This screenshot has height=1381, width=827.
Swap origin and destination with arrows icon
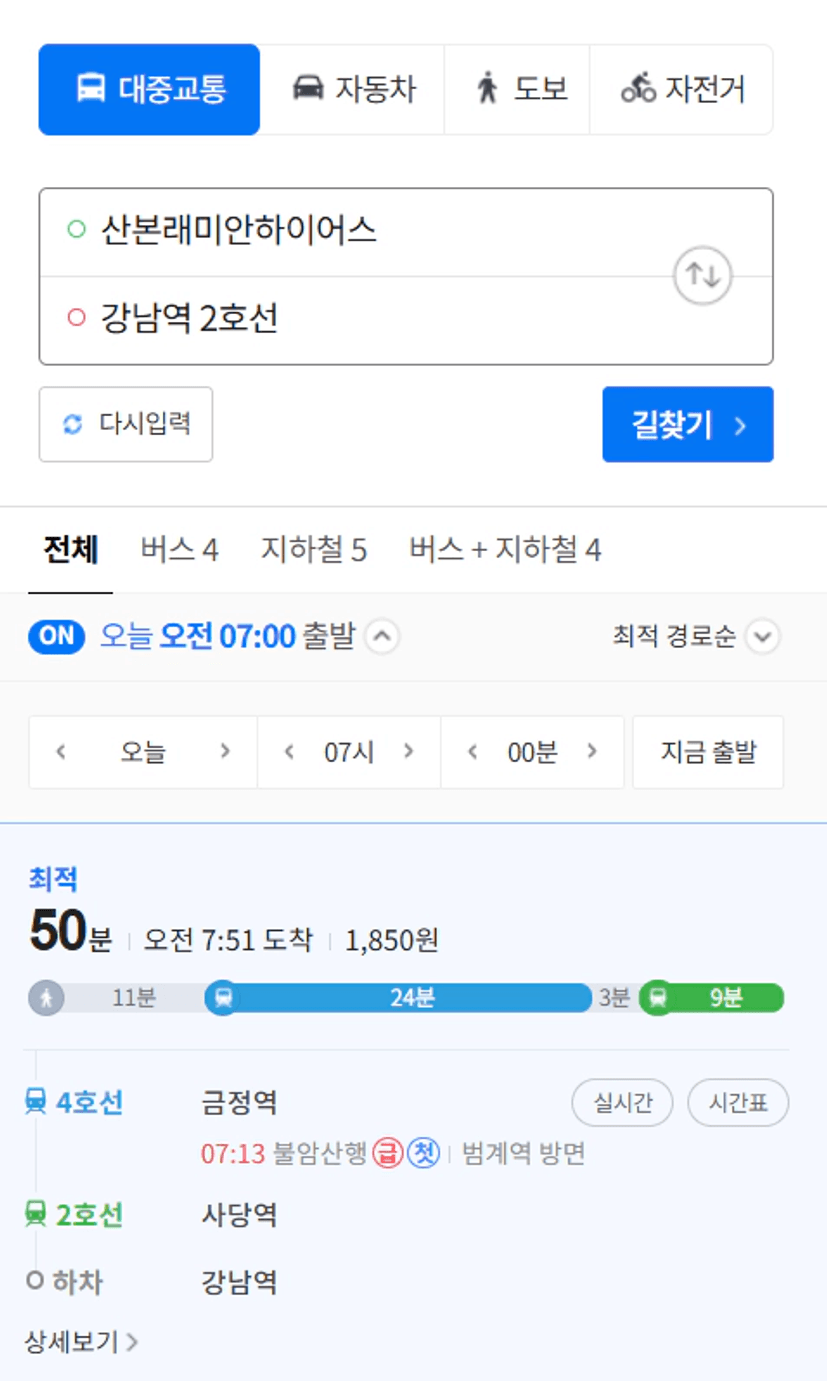point(703,275)
